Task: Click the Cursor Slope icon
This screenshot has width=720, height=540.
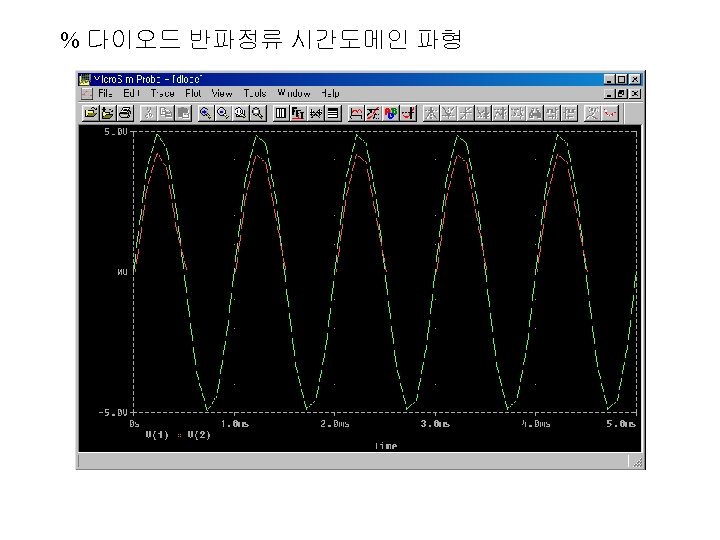Action: 466,113
